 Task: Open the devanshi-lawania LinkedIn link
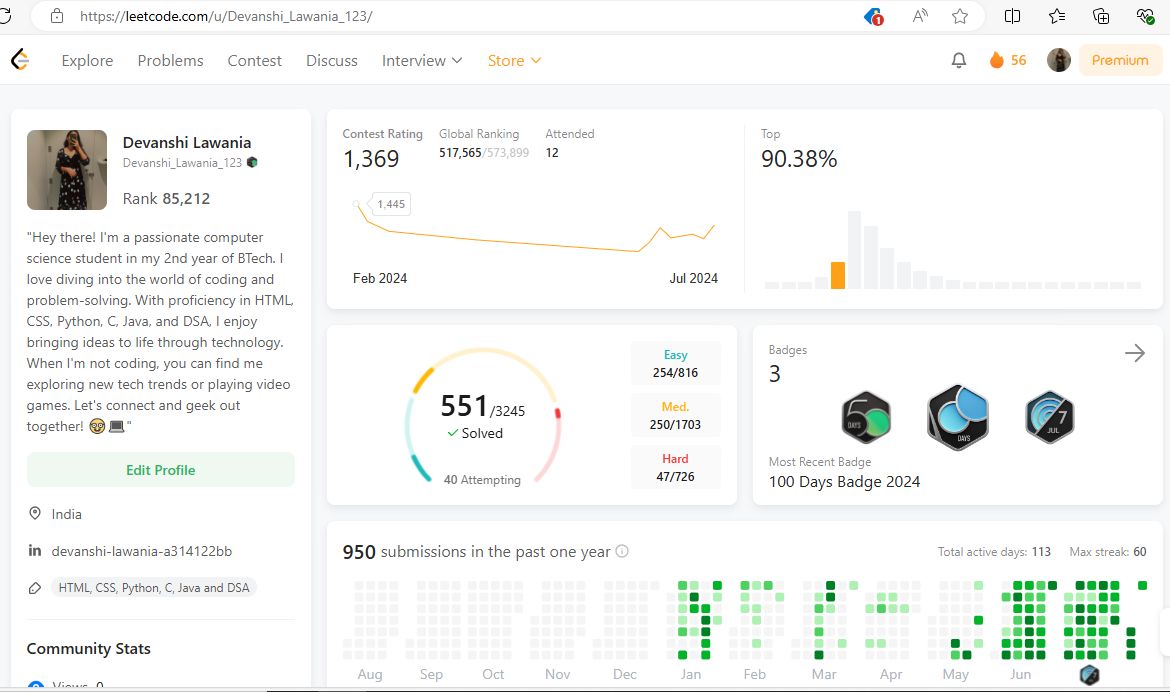pos(141,551)
